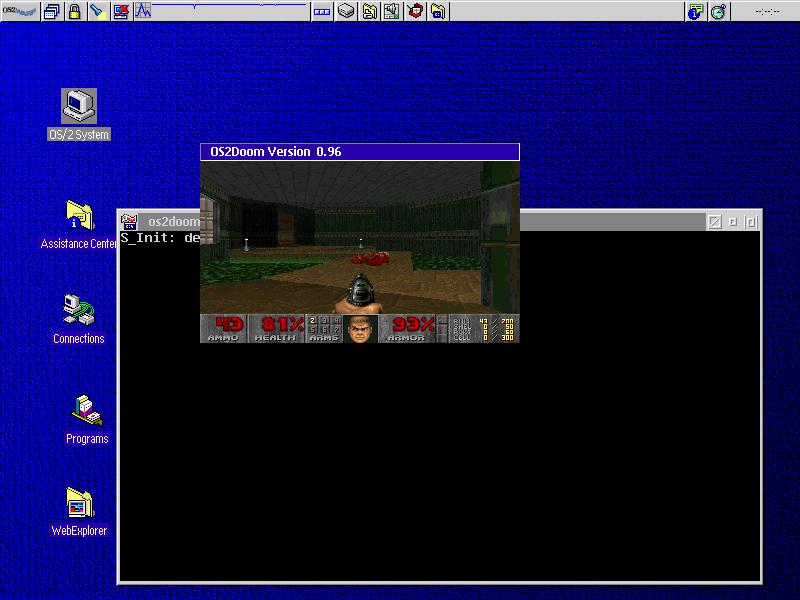Select the Connections desktop icon
This screenshot has width=800, height=600.
pyautogui.click(x=79, y=310)
